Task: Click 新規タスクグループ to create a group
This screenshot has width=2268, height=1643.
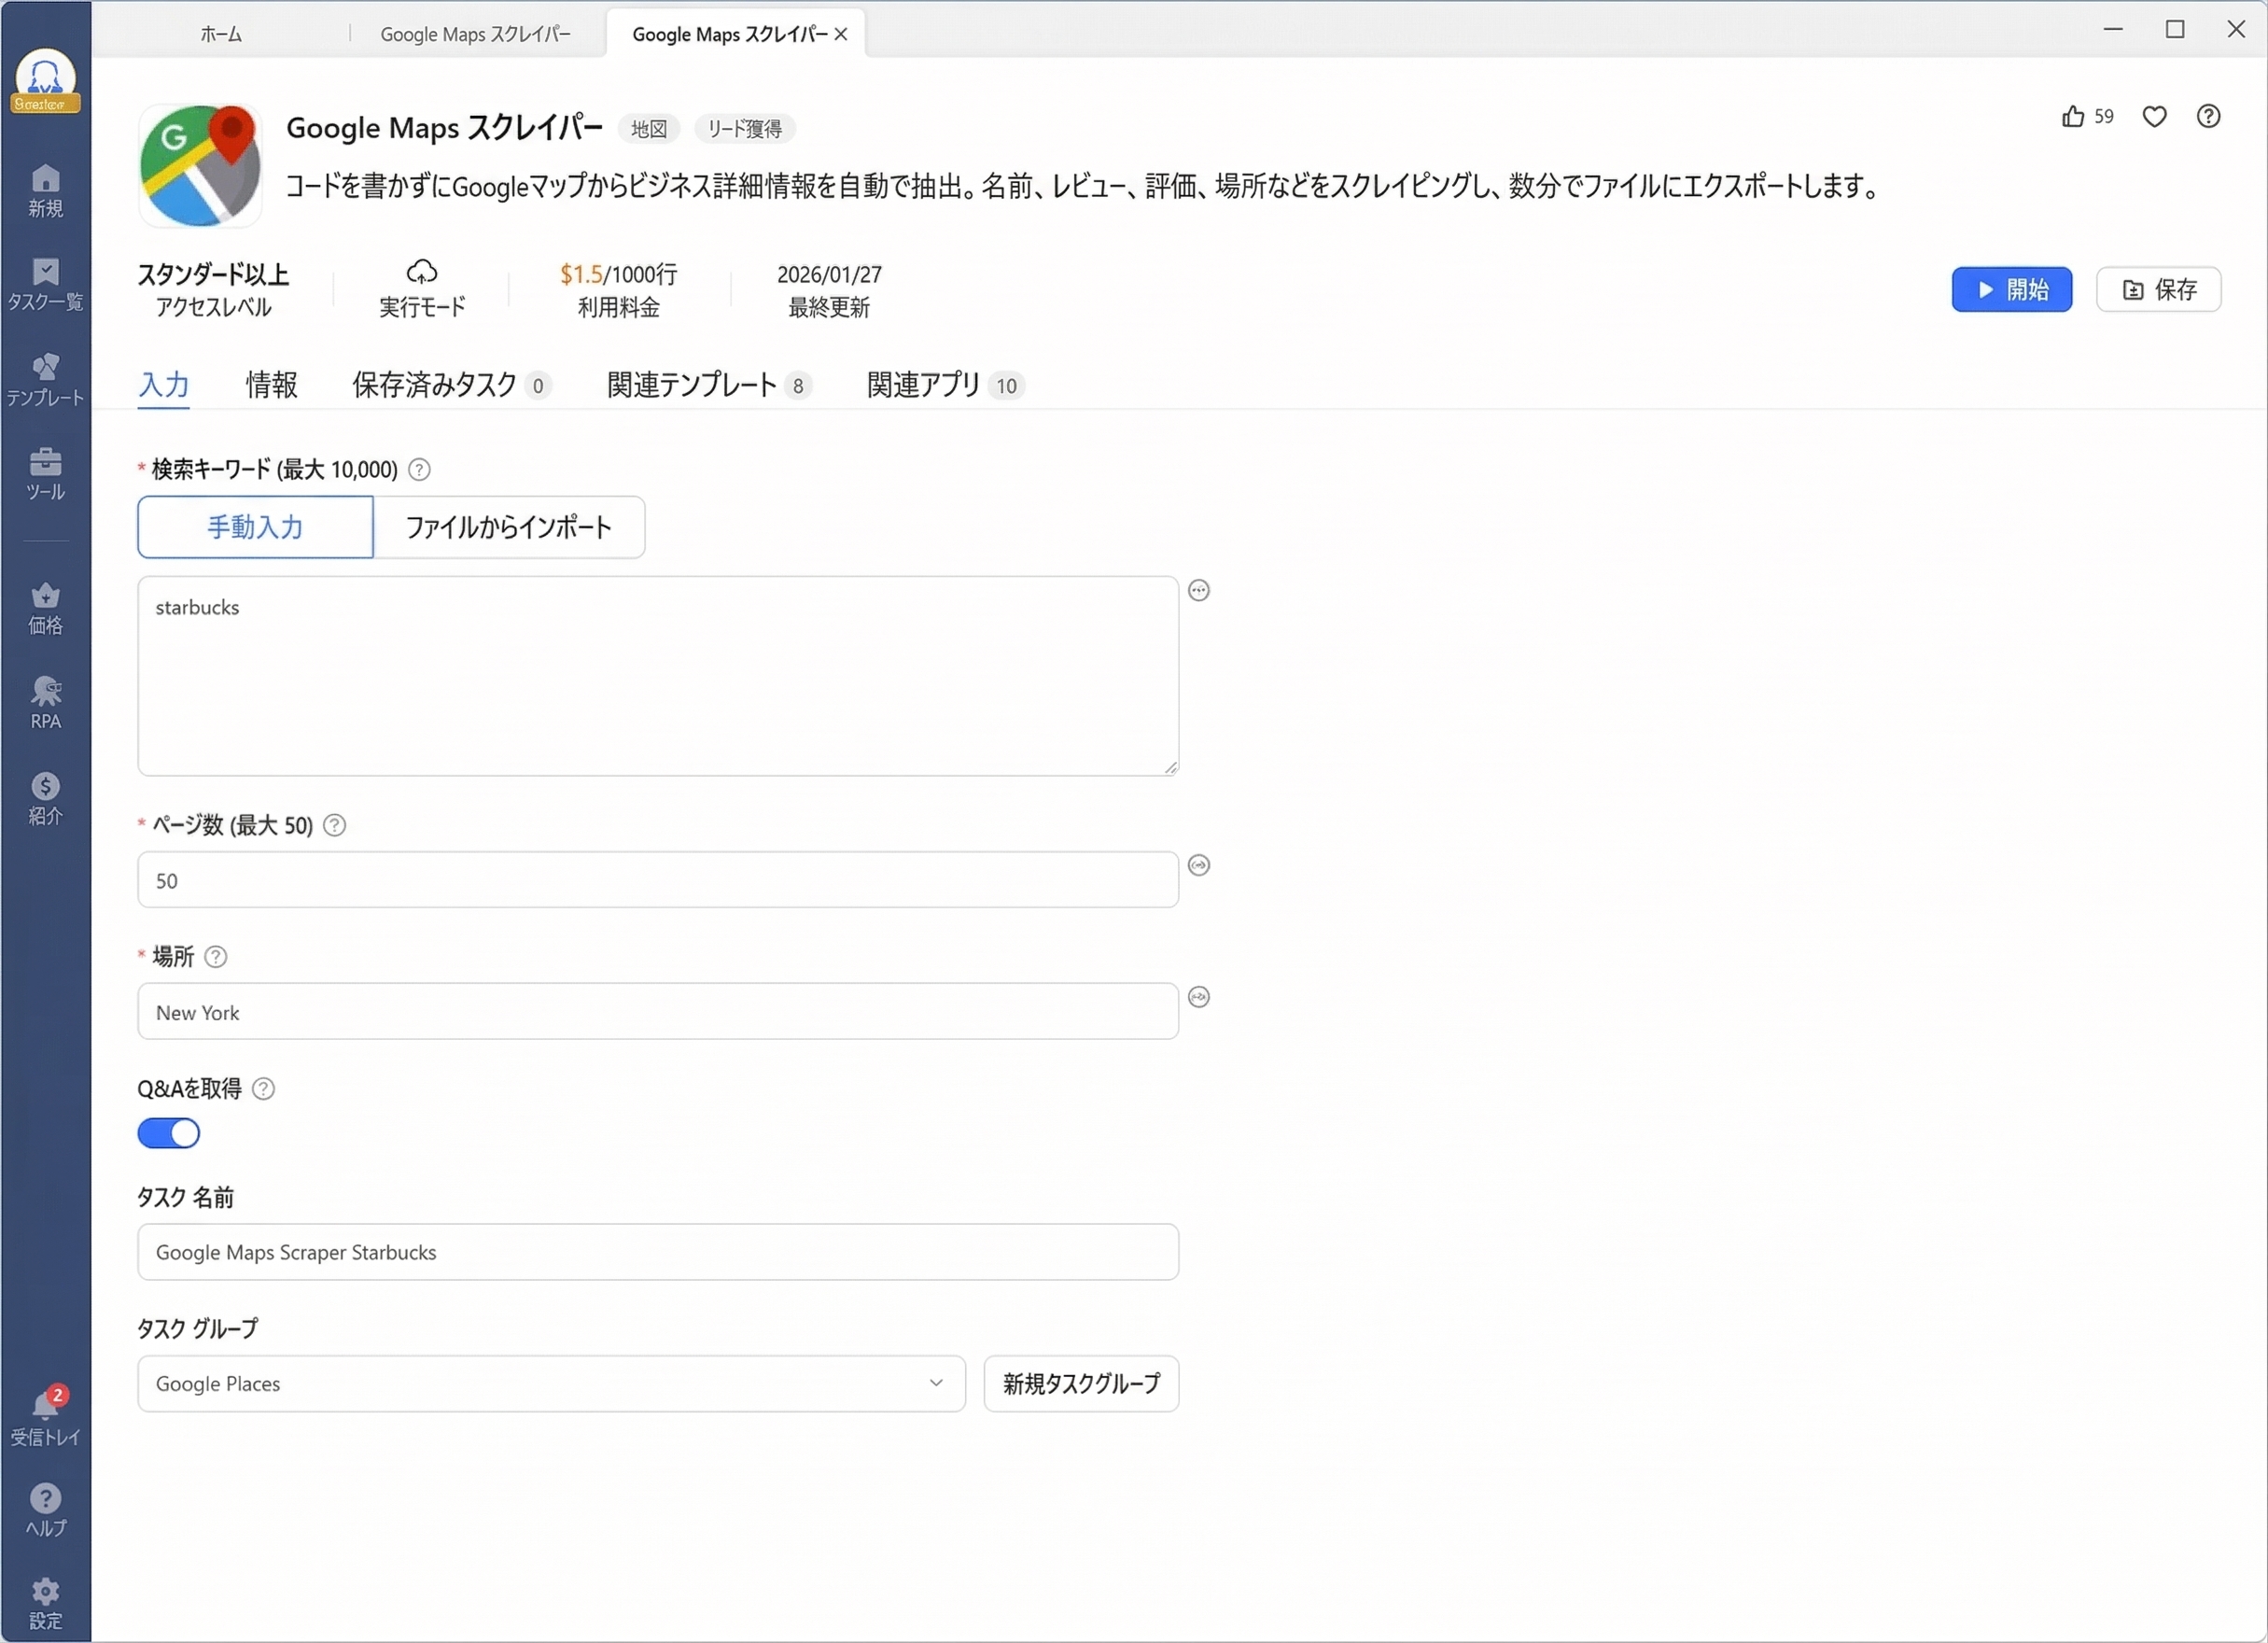Action: point(1081,1384)
